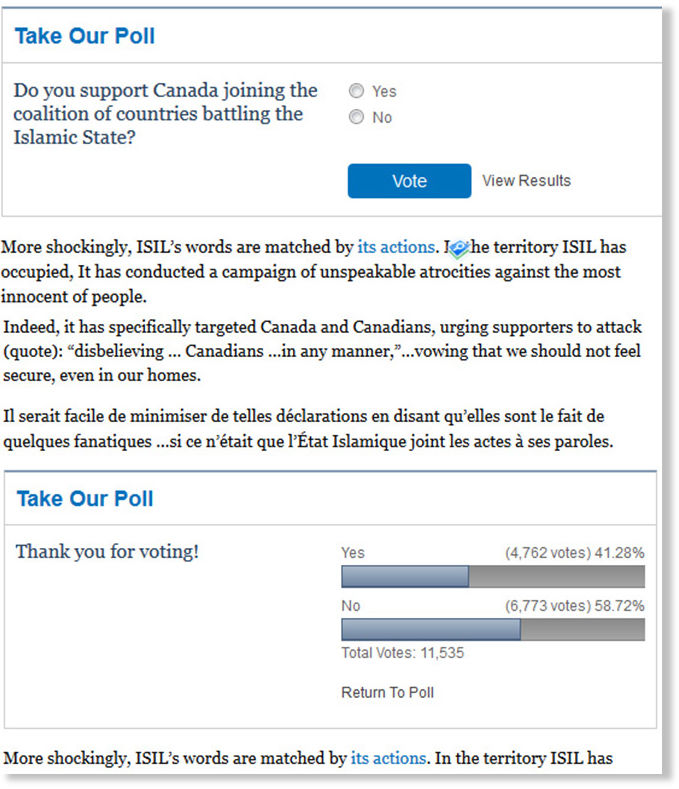Open the View Results link
Viewport: 679px width, 789px height.
pos(526,181)
